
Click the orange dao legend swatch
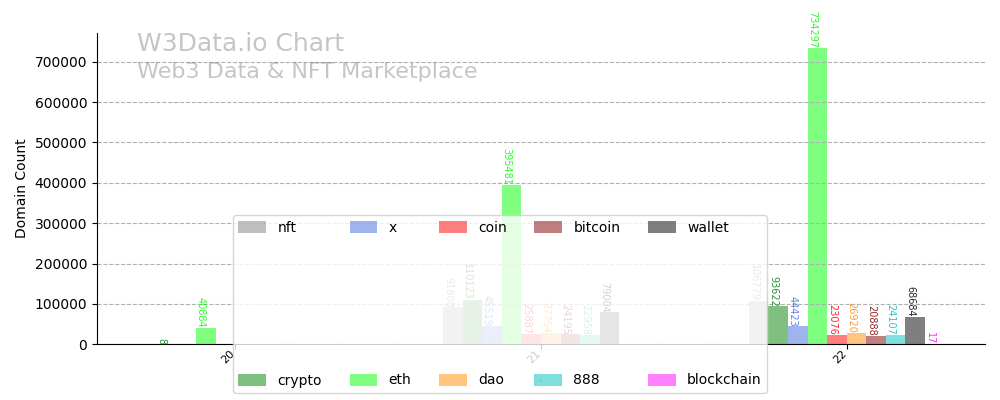(453, 380)
